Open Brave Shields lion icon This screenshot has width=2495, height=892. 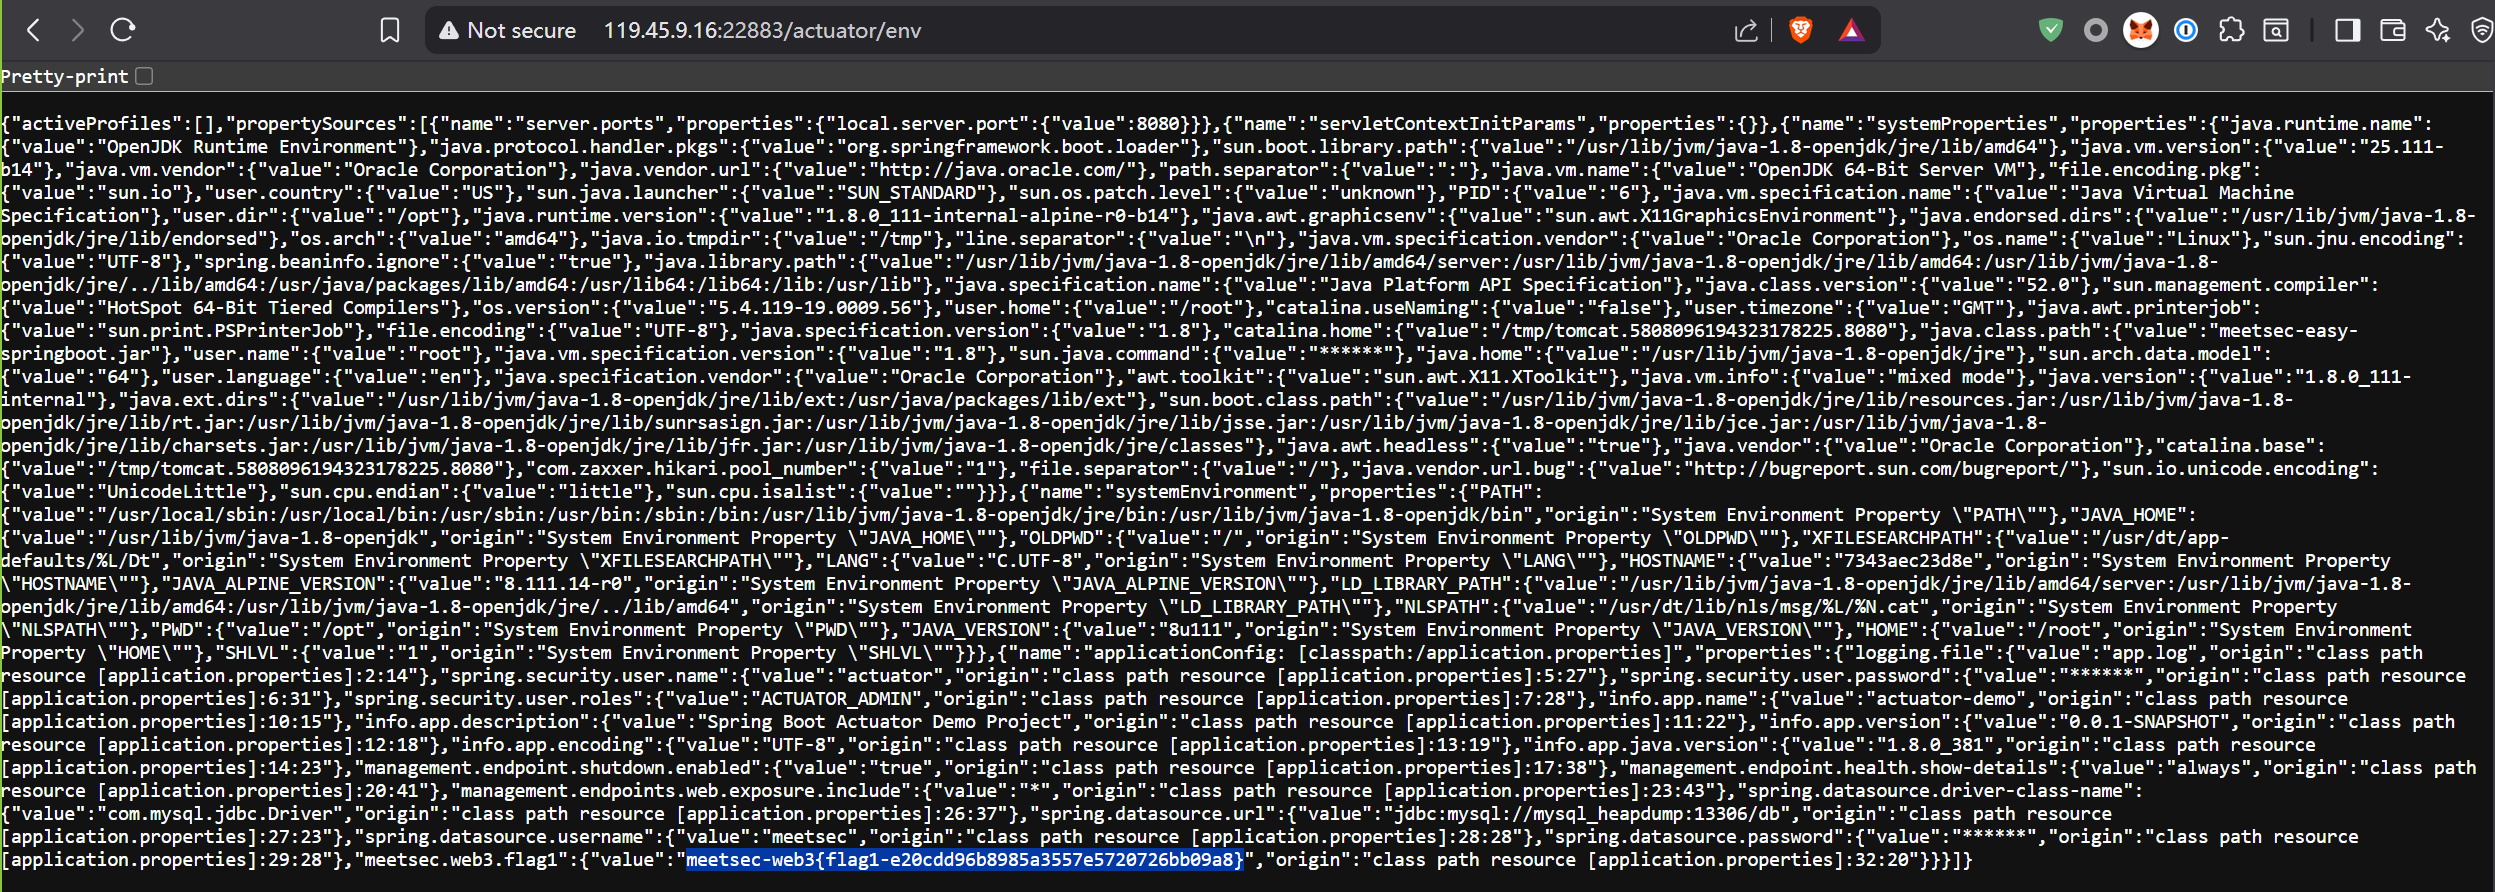click(1801, 31)
